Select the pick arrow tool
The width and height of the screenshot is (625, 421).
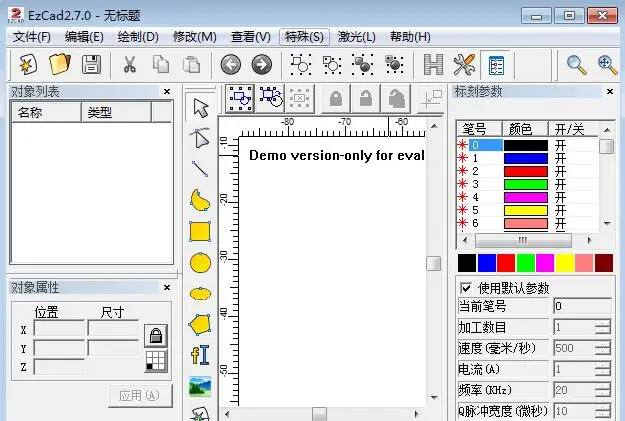click(x=200, y=108)
